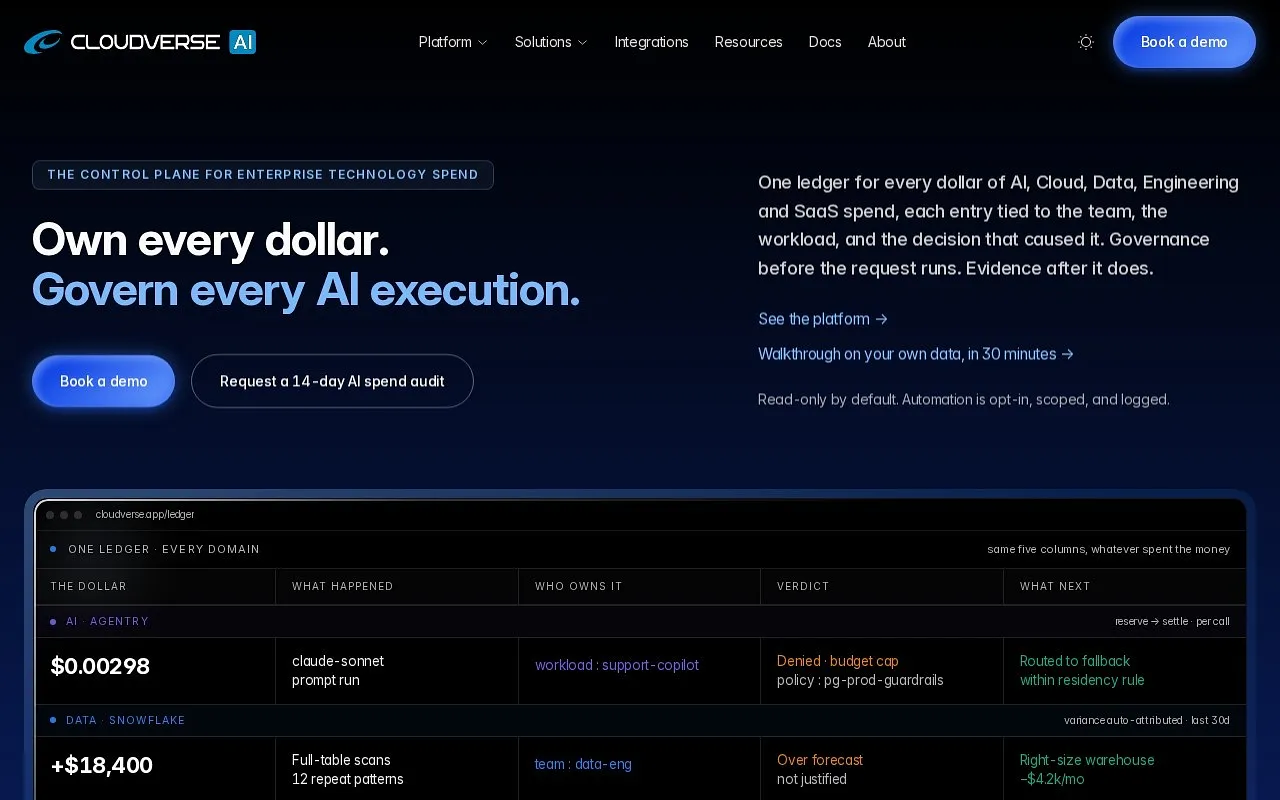
Task: Select the $0.00298 dollar cell
Action: (x=156, y=671)
